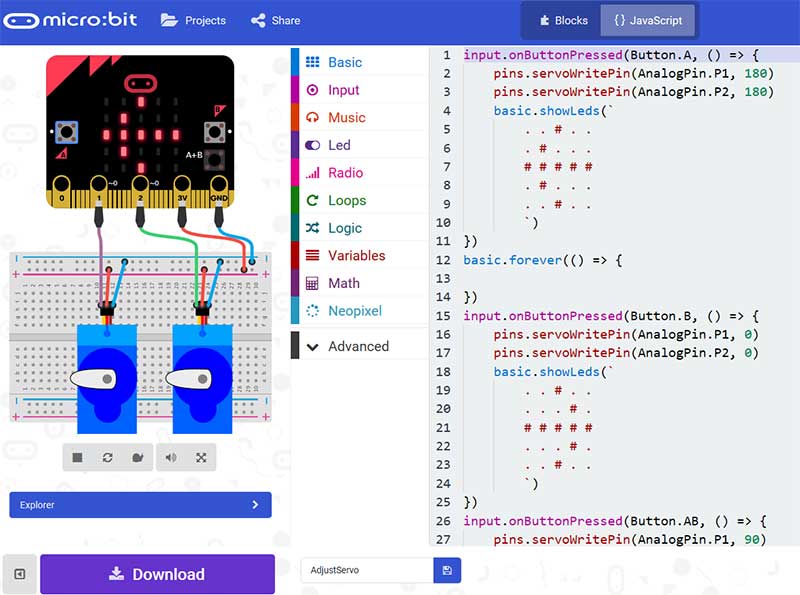Viewport: 800px width, 595px height.
Task: Open the Variables toolbox category
Action: pos(356,256)
